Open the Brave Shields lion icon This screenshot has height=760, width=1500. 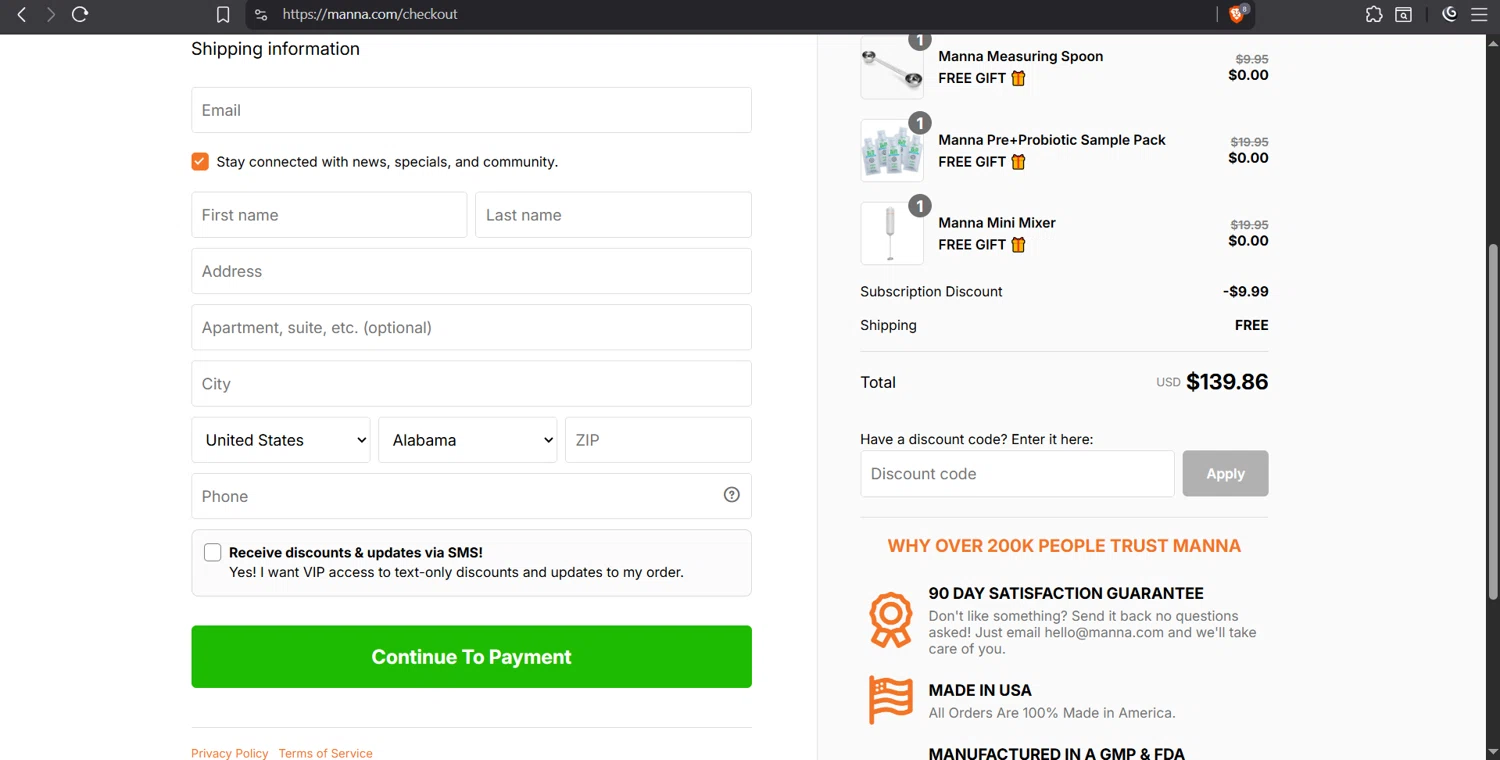click(1238, 14)
